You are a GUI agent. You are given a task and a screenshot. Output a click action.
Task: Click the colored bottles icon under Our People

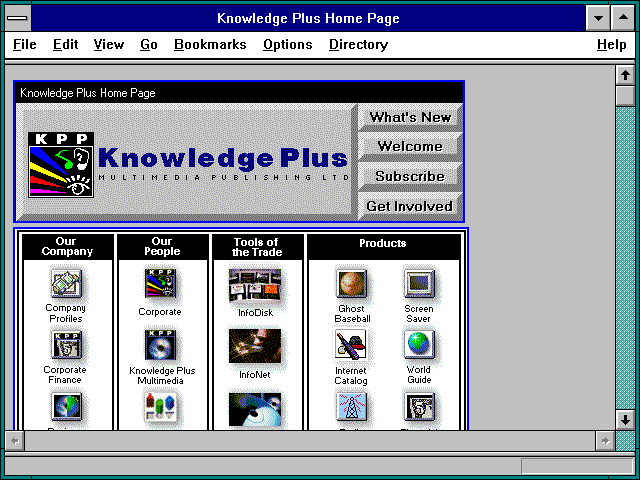tap(160, 406)
